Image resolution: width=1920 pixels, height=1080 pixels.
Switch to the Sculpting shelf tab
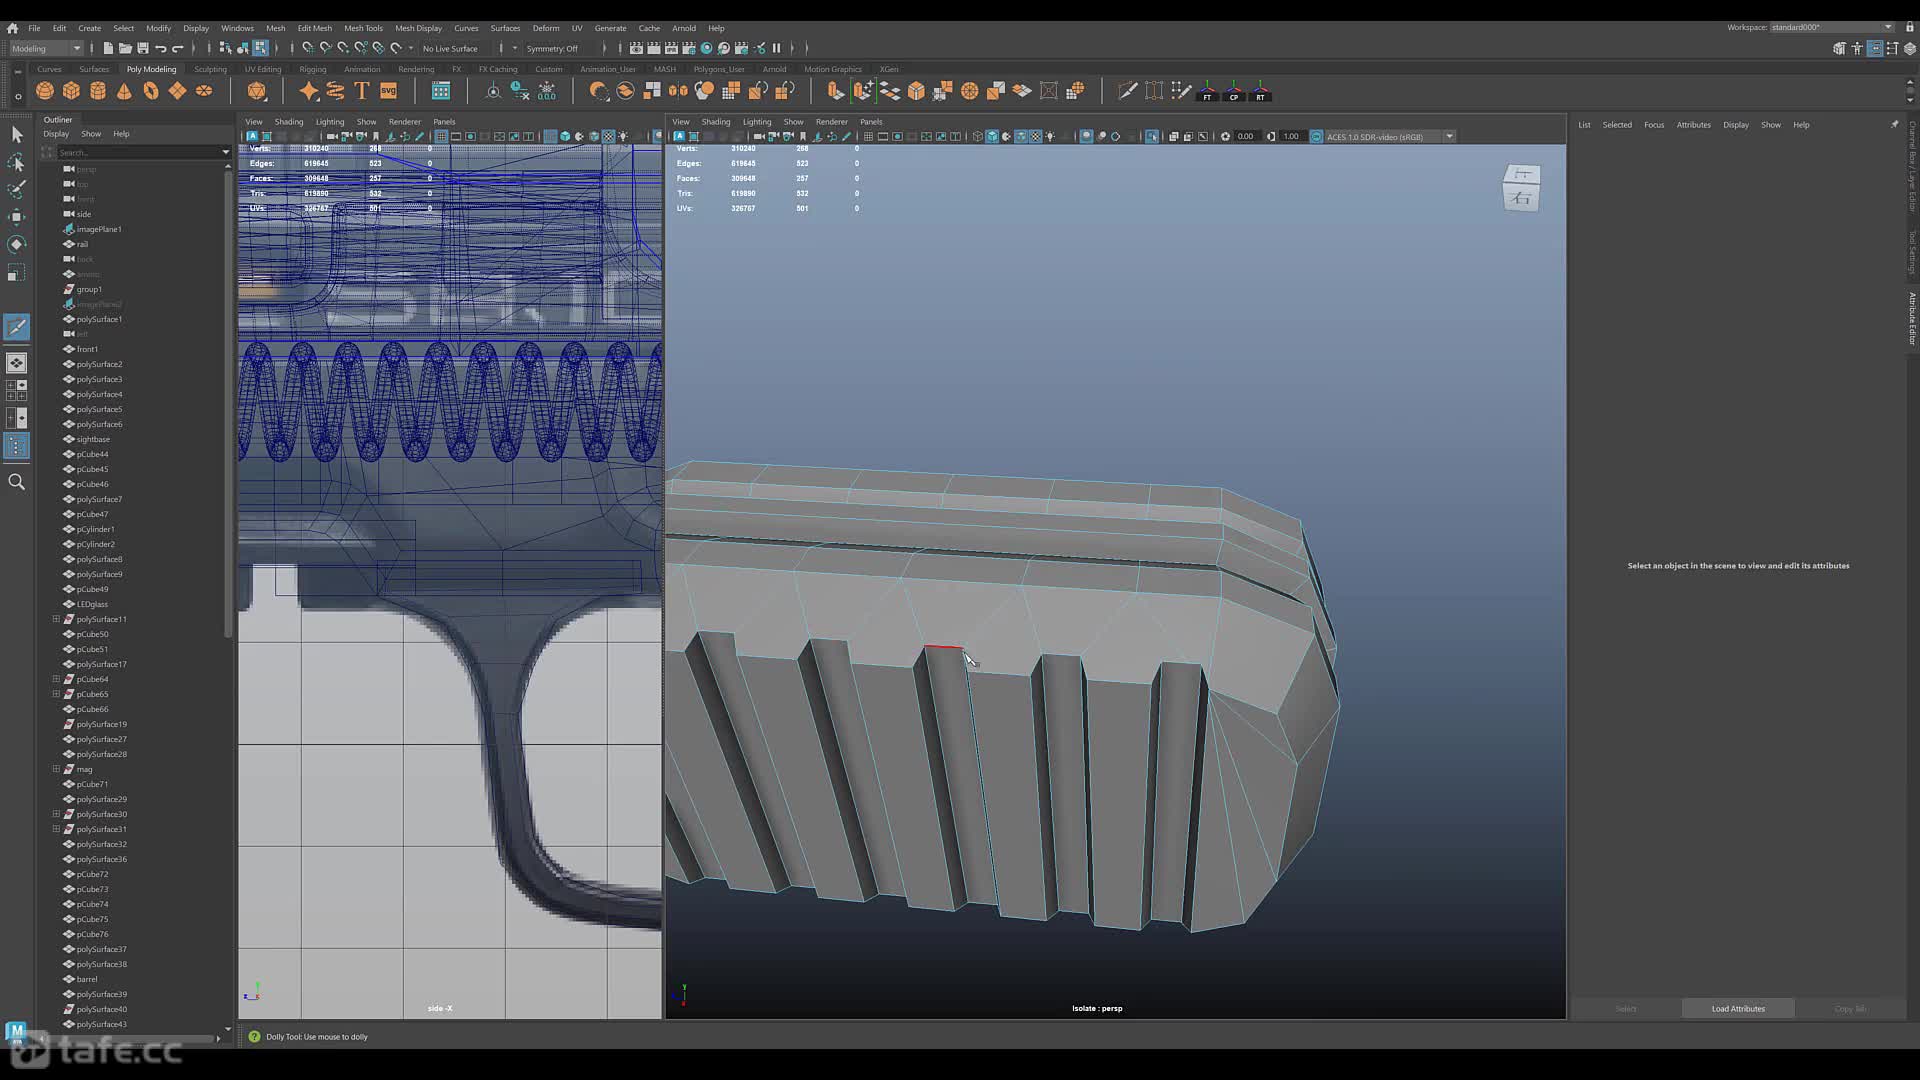(210, 69)
